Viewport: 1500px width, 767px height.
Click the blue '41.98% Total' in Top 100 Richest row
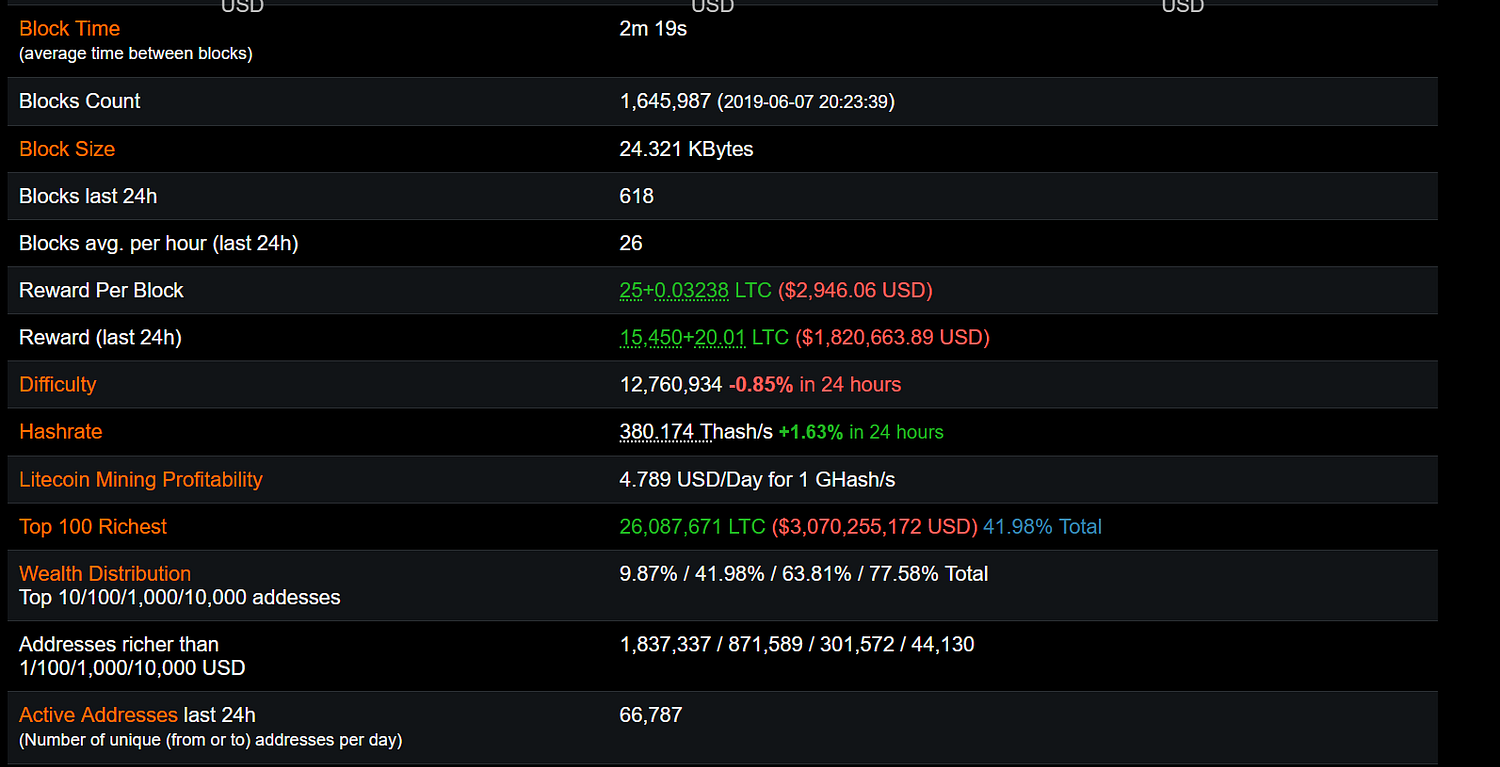(1043, 527)
